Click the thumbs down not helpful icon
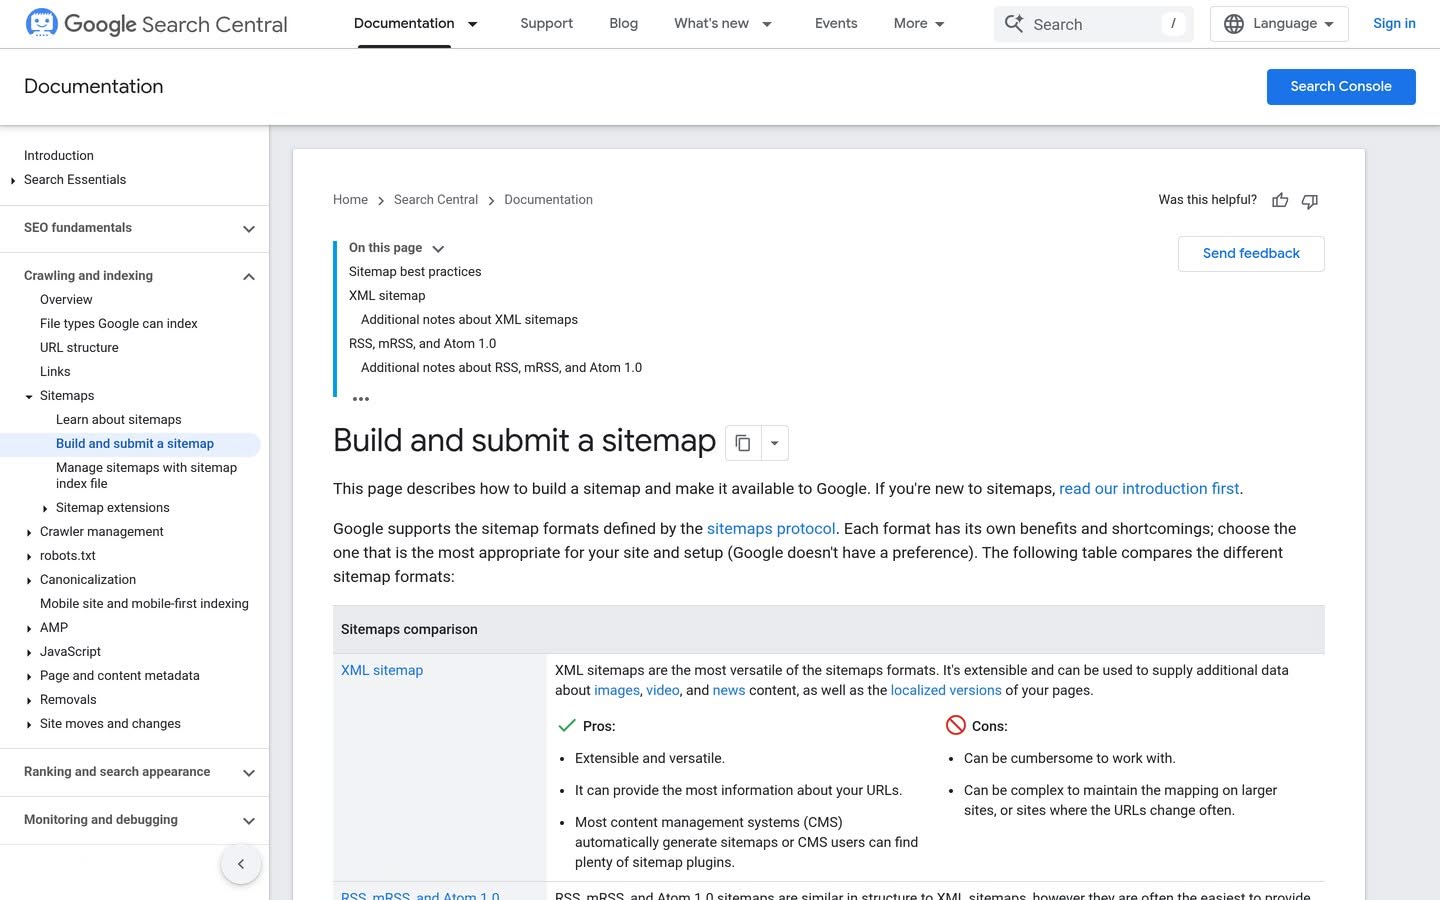 tap(1310, 201)
